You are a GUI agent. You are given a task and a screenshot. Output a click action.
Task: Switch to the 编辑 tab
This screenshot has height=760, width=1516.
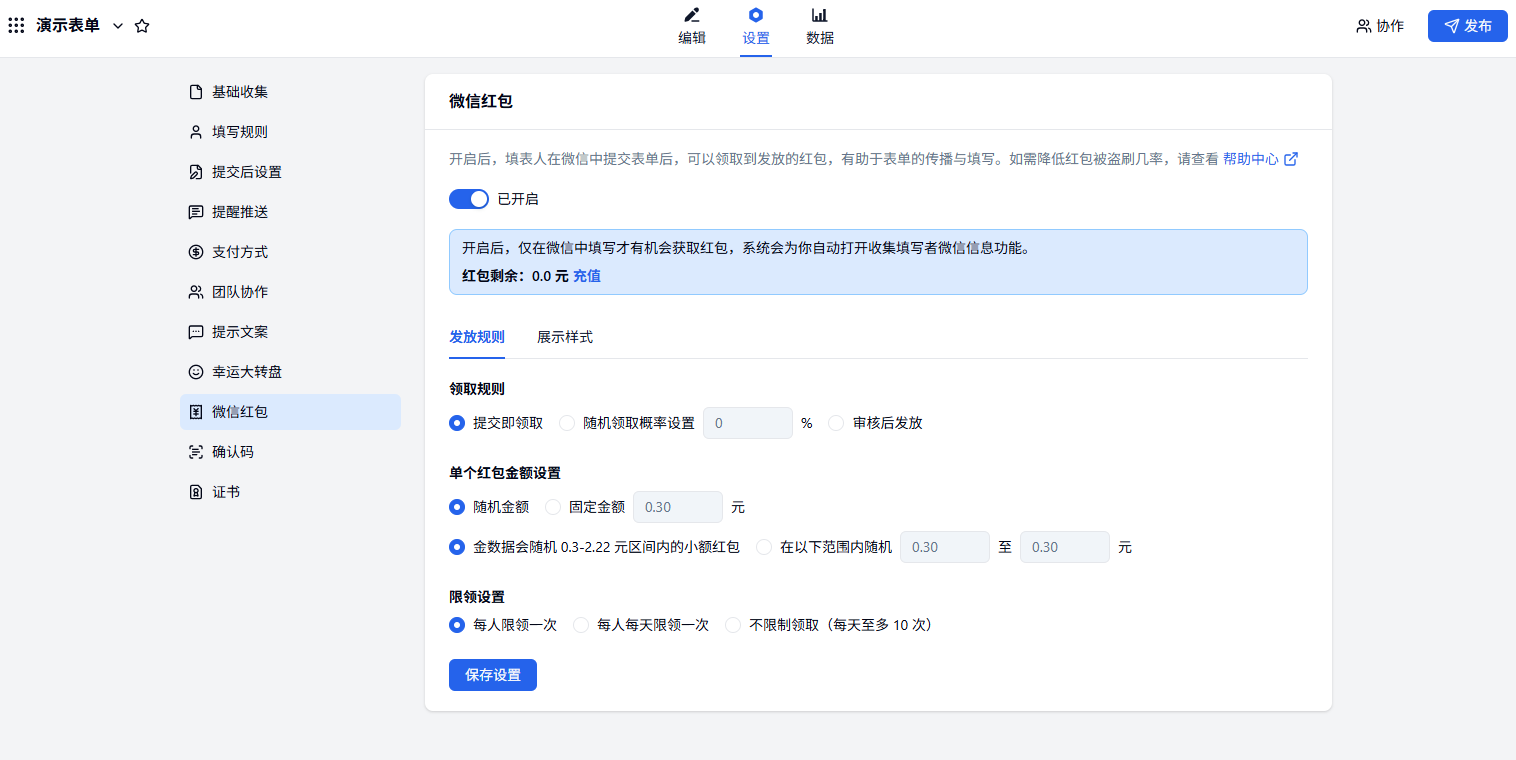[692, 27]
